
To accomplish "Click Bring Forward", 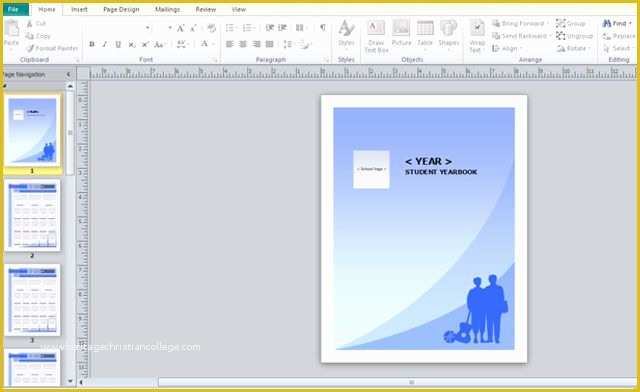I will tap(518, 24).
